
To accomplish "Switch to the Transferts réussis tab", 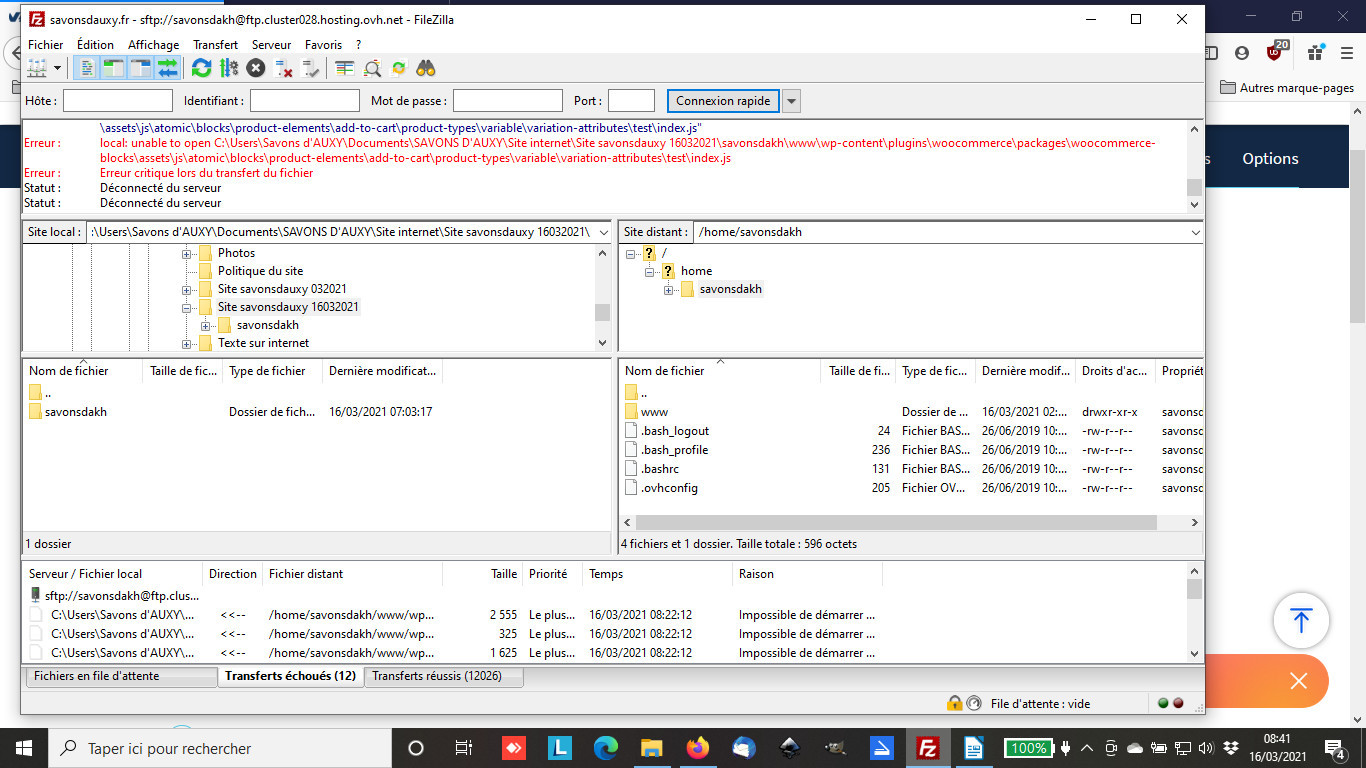I will coord(443,676).
